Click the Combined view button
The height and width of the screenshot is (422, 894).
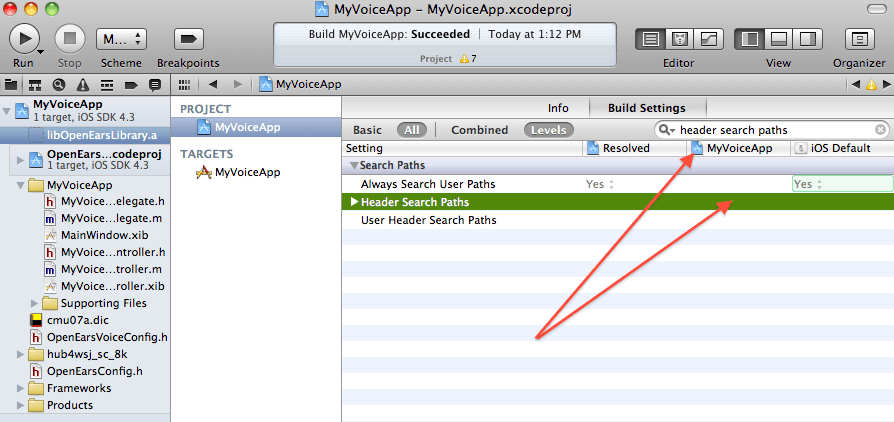[479, 130]
